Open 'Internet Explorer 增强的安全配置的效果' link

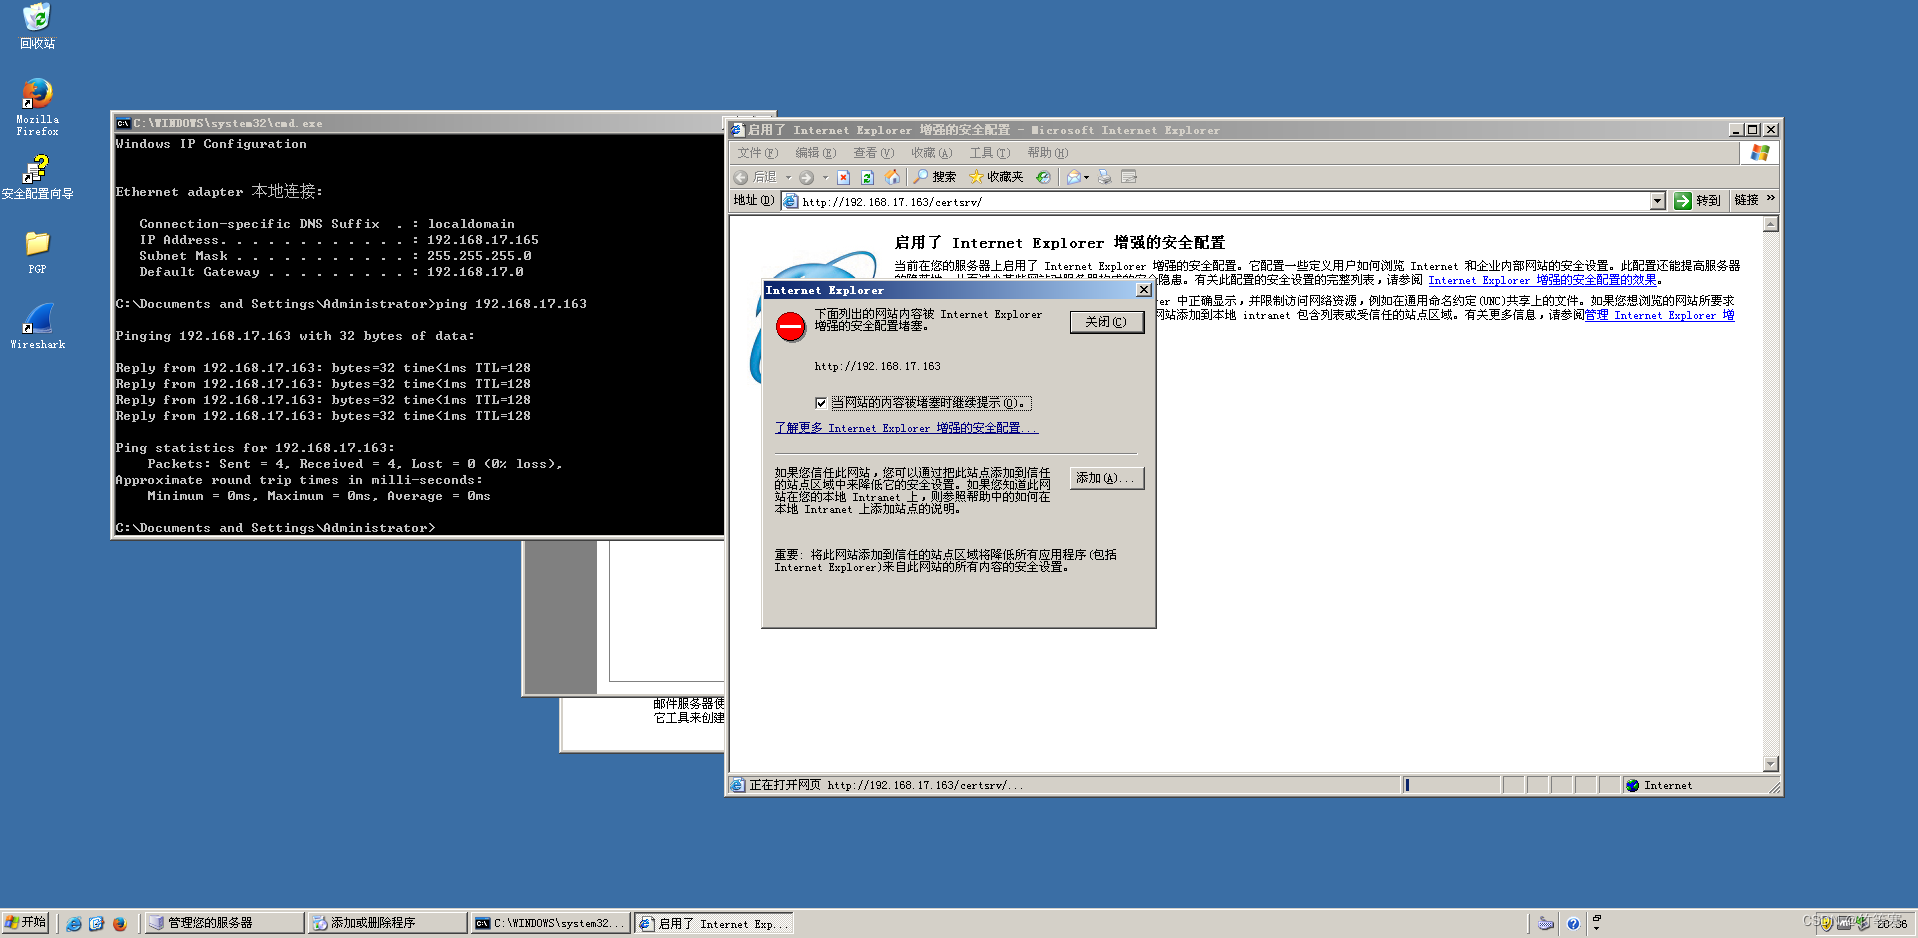pyautogui.click(x=1542, y=280)
